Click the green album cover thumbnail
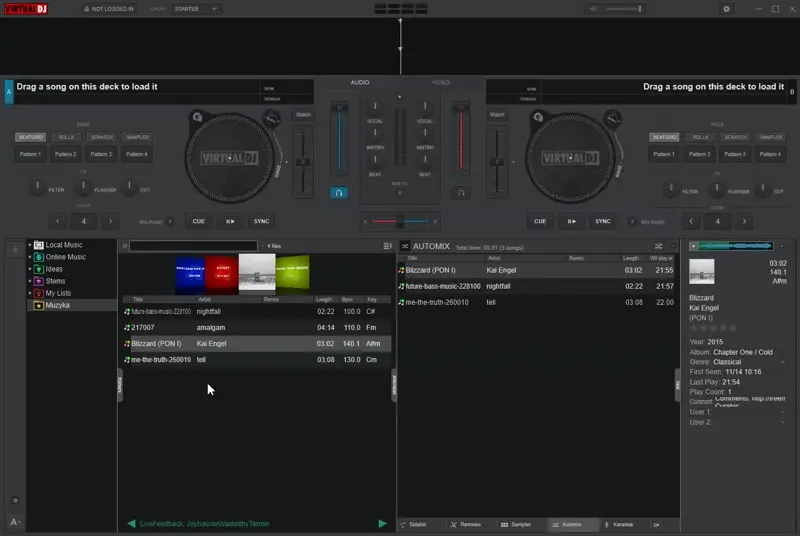This screenshot has height=536, width=800. (x=293, y=273)
